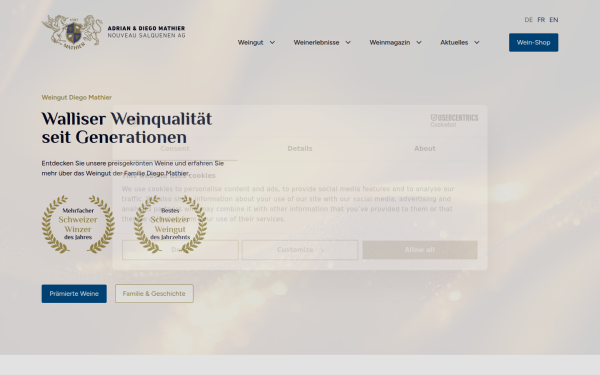Select the Consent tab in the cookie dialog
The width and height of the screenshot is (600, 375).
[175, 148]
